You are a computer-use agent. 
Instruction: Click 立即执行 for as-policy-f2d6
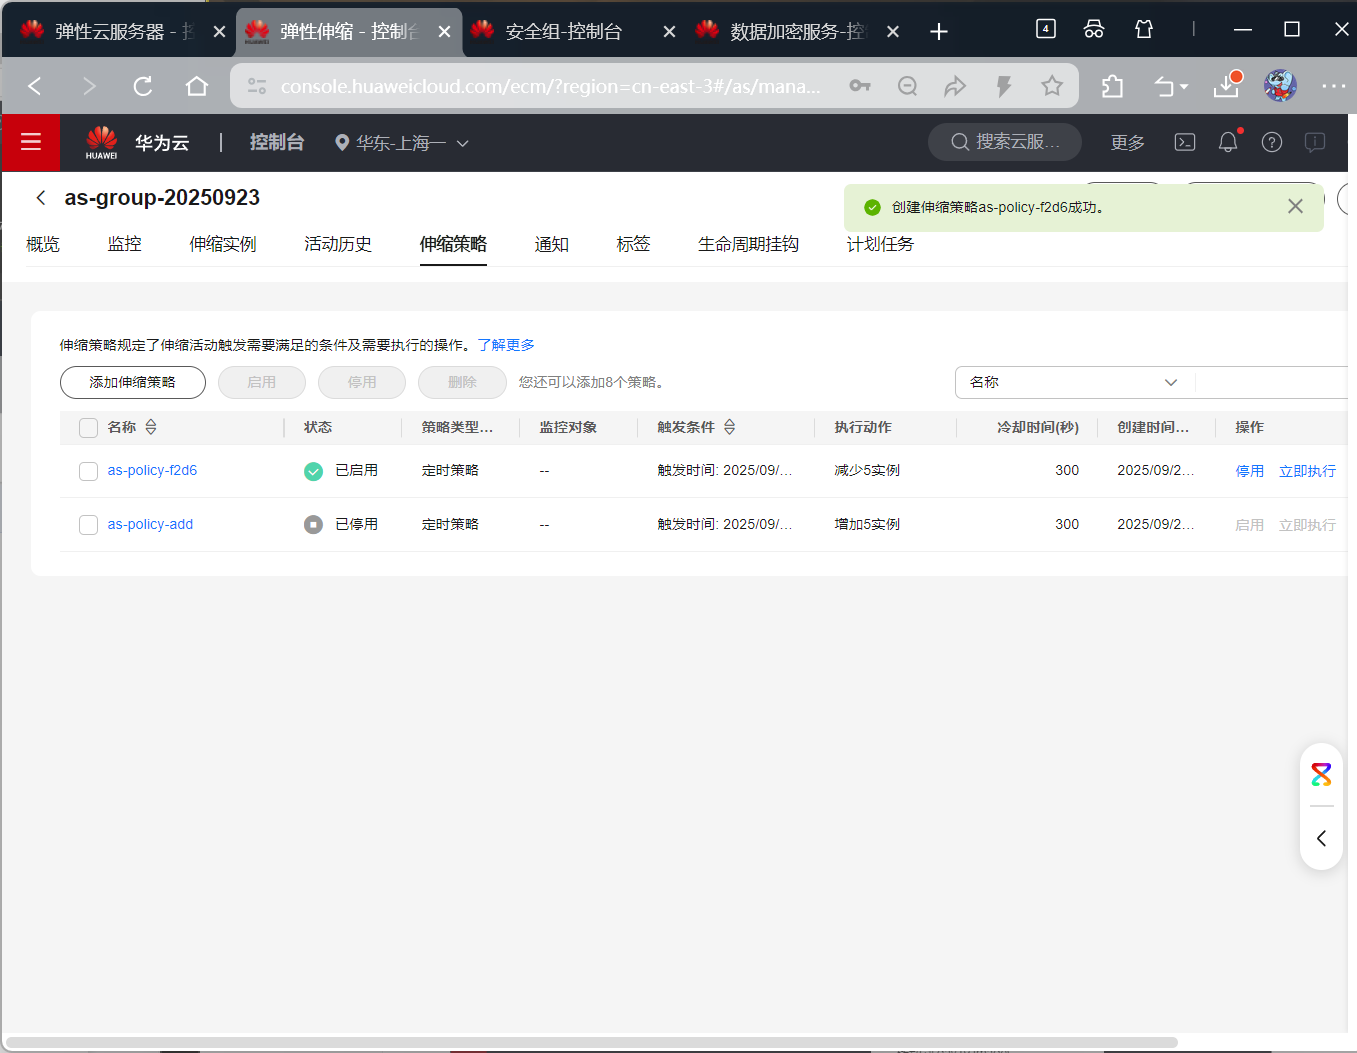coord(1307,471)
